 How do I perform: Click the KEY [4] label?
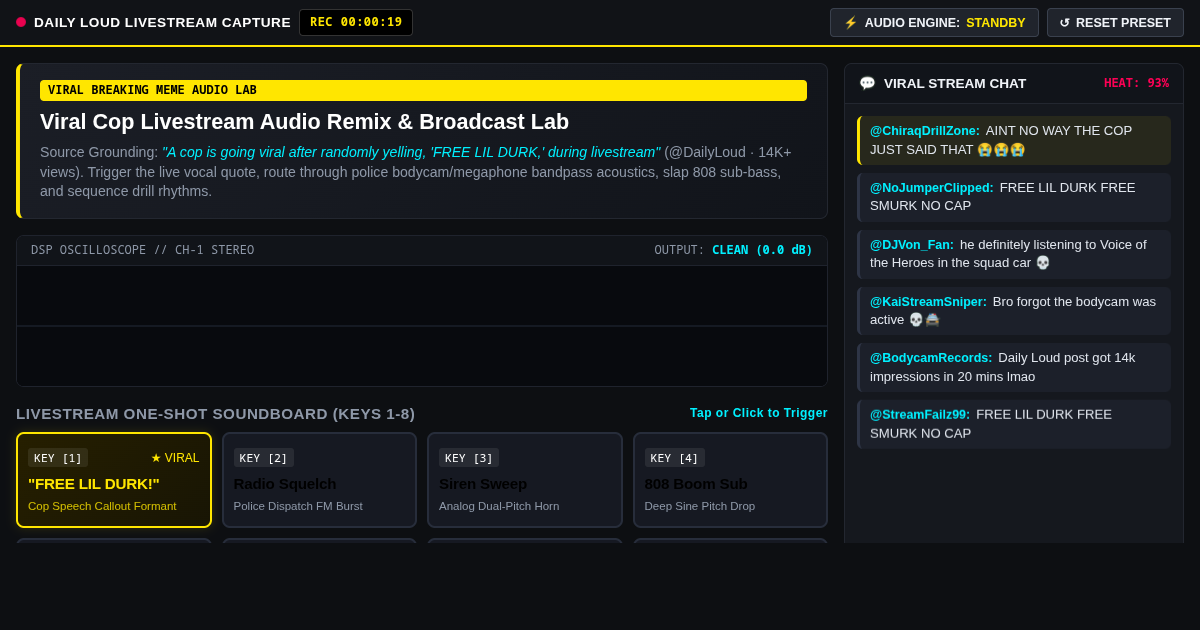674,458
